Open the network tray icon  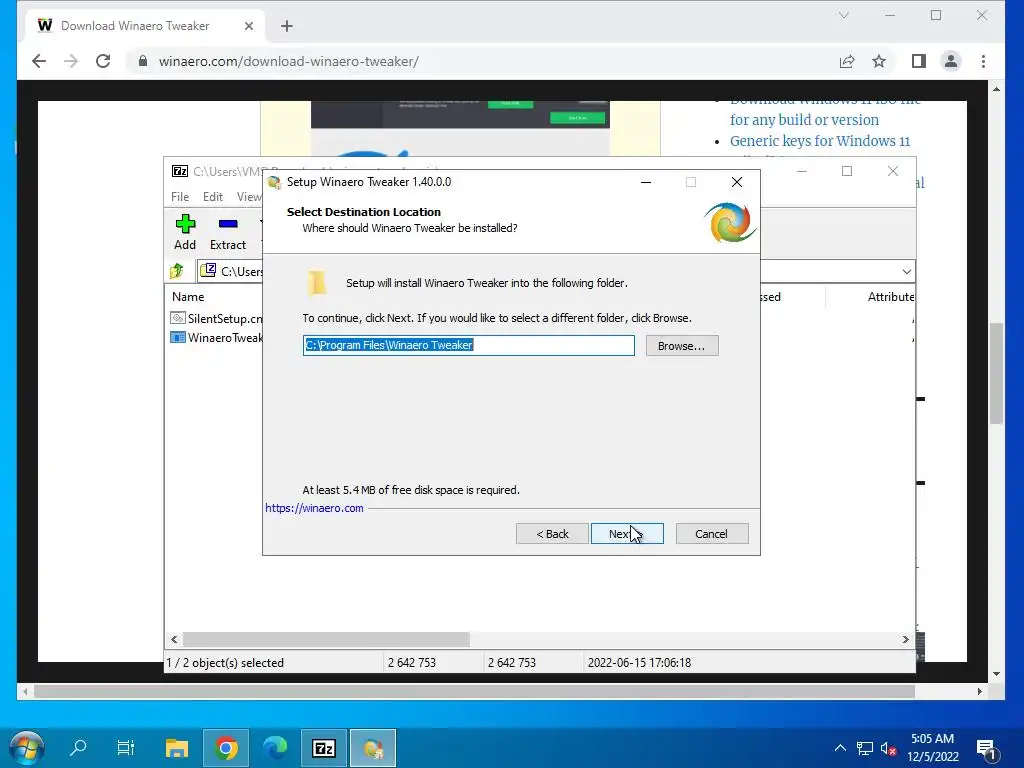point(865,748)
